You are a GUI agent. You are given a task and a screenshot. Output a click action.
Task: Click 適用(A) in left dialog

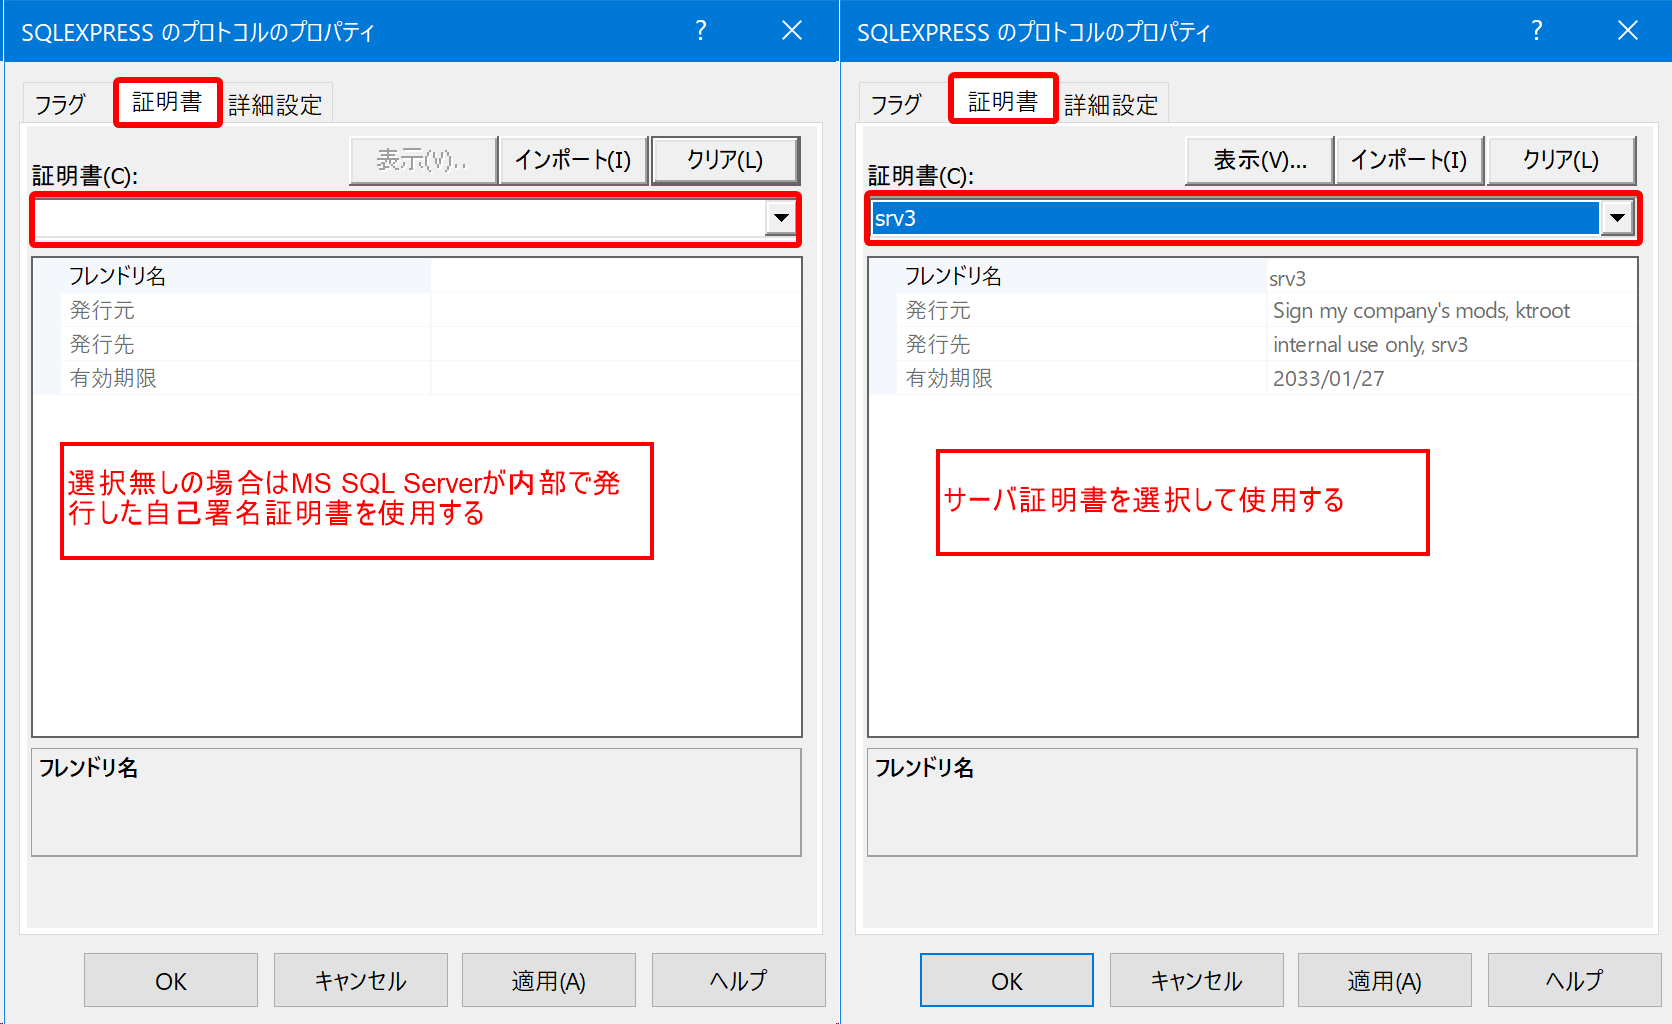click(549, 980)
